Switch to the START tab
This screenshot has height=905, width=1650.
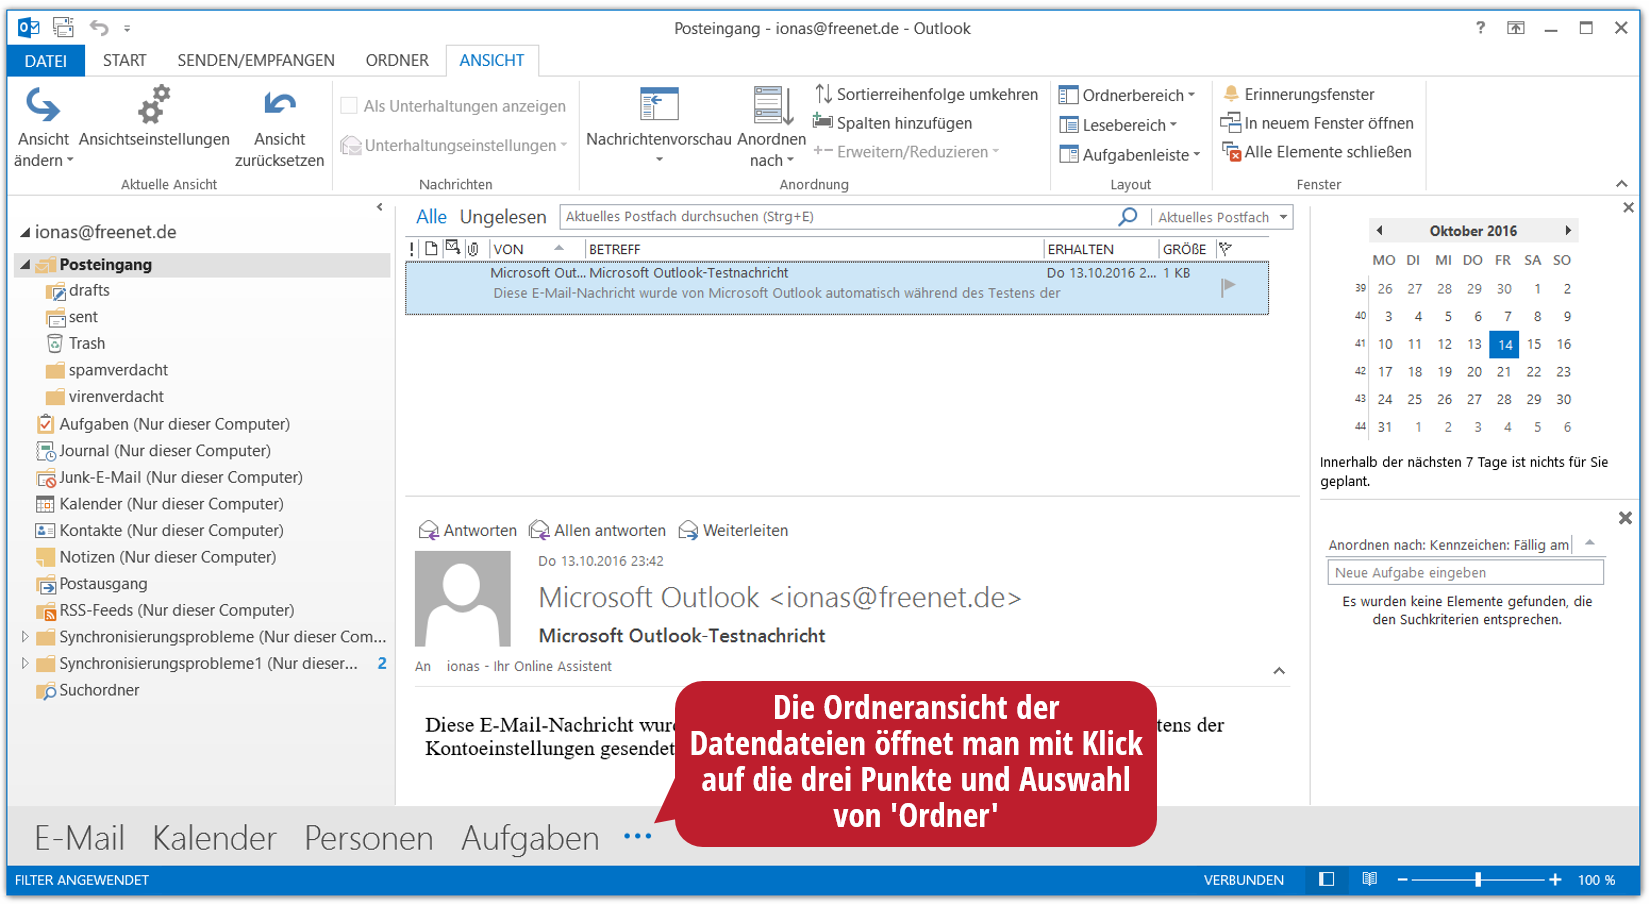click(124, 60)
